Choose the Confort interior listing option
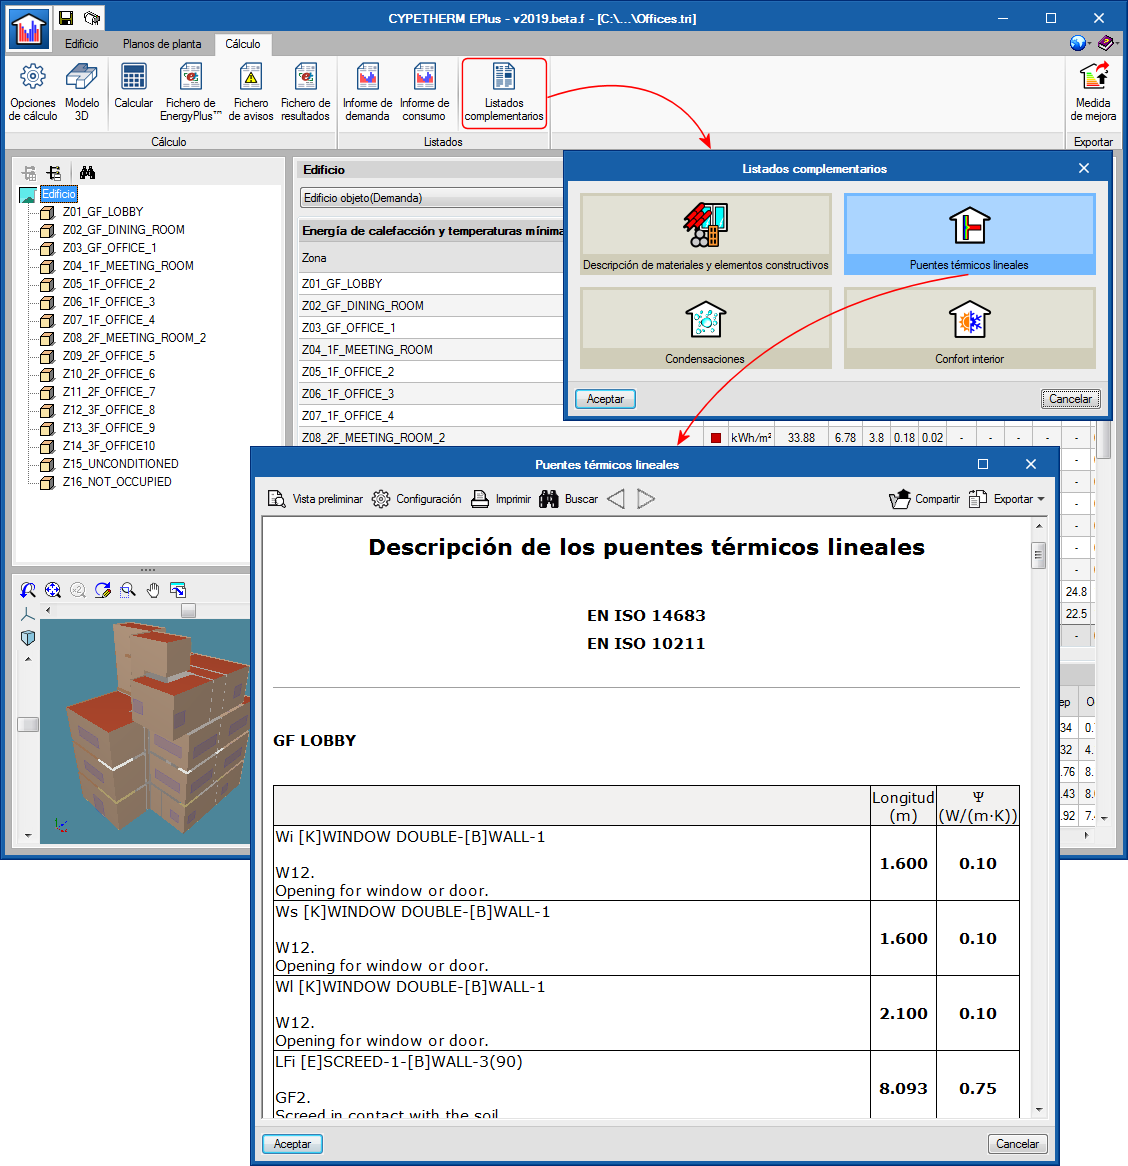The image size is (1128, 1166). tap(970, 328)
